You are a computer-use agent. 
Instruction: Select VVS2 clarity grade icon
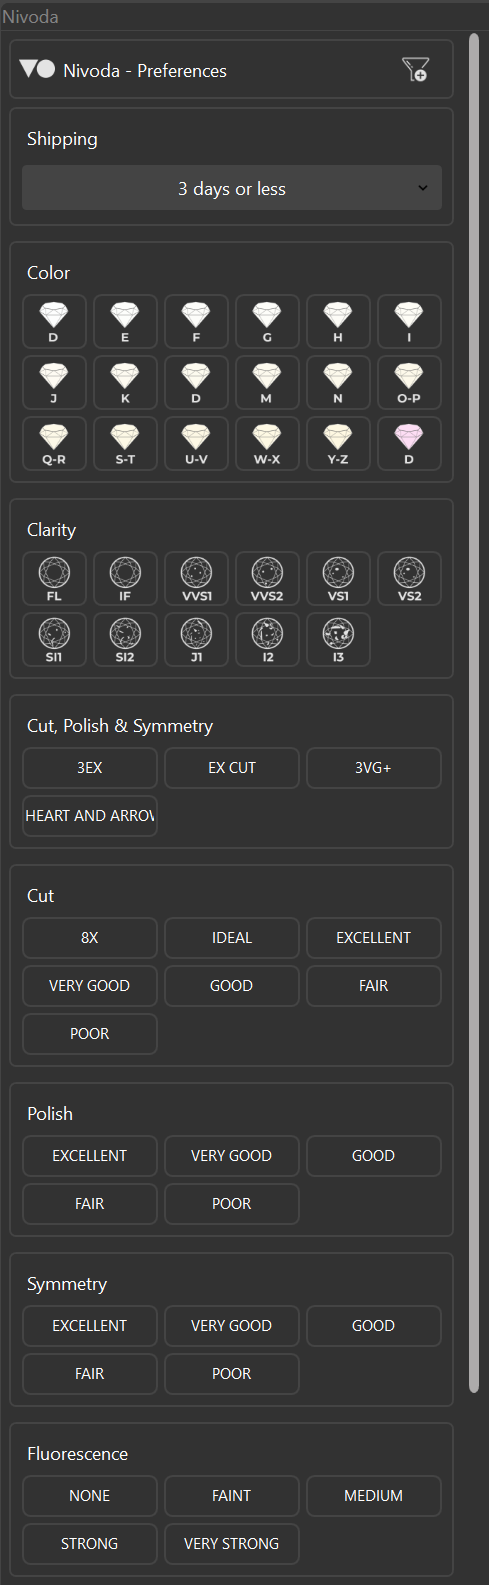tap(267, 579)
